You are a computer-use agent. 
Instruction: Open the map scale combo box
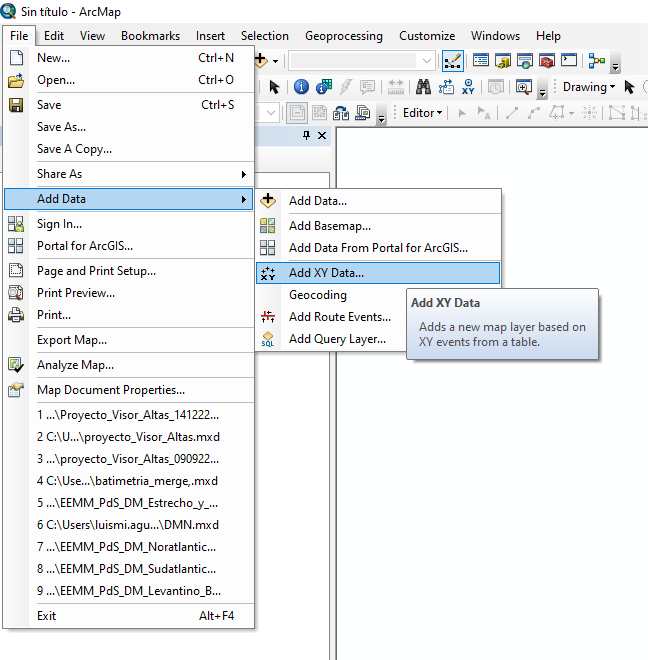pos(362,61)
